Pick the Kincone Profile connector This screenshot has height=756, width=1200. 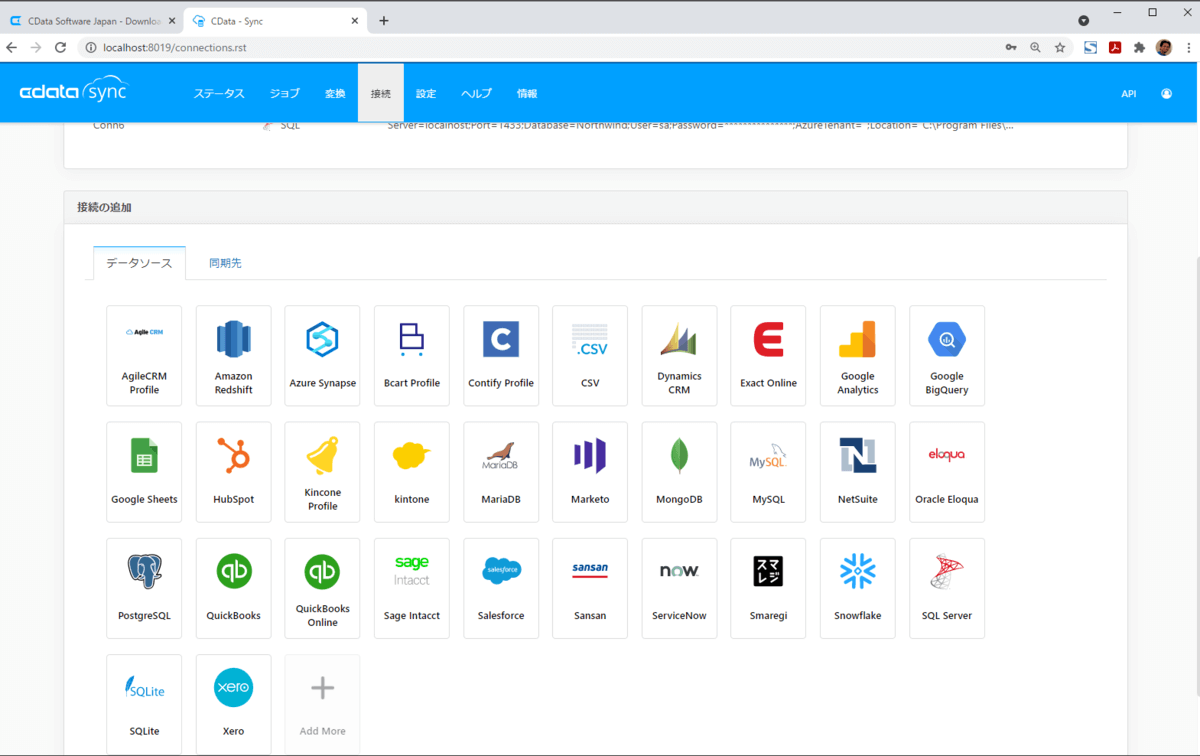click(322, 472)
